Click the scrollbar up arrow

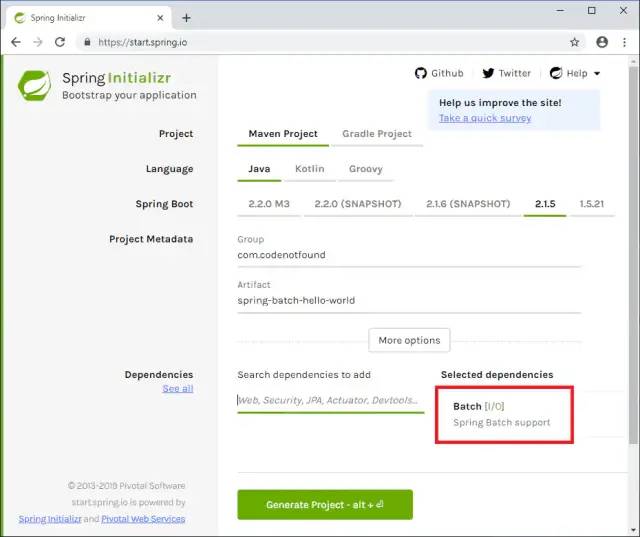(633, 62)
